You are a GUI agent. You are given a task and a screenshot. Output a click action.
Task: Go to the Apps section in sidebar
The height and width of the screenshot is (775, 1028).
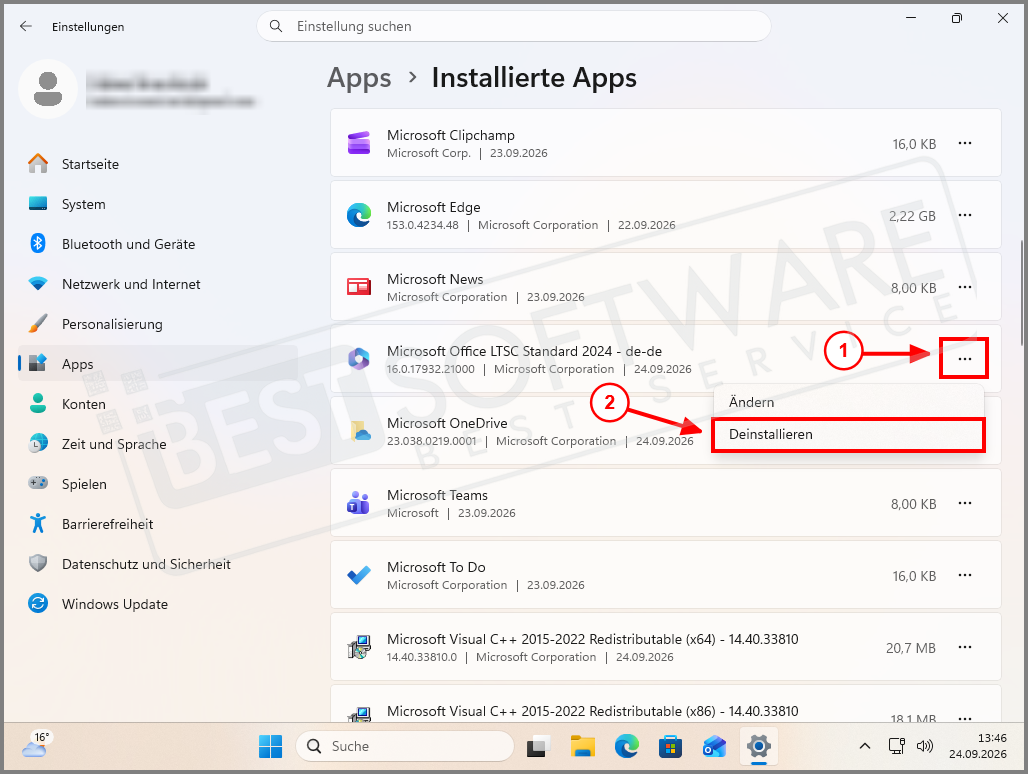[x=157, y=364]
